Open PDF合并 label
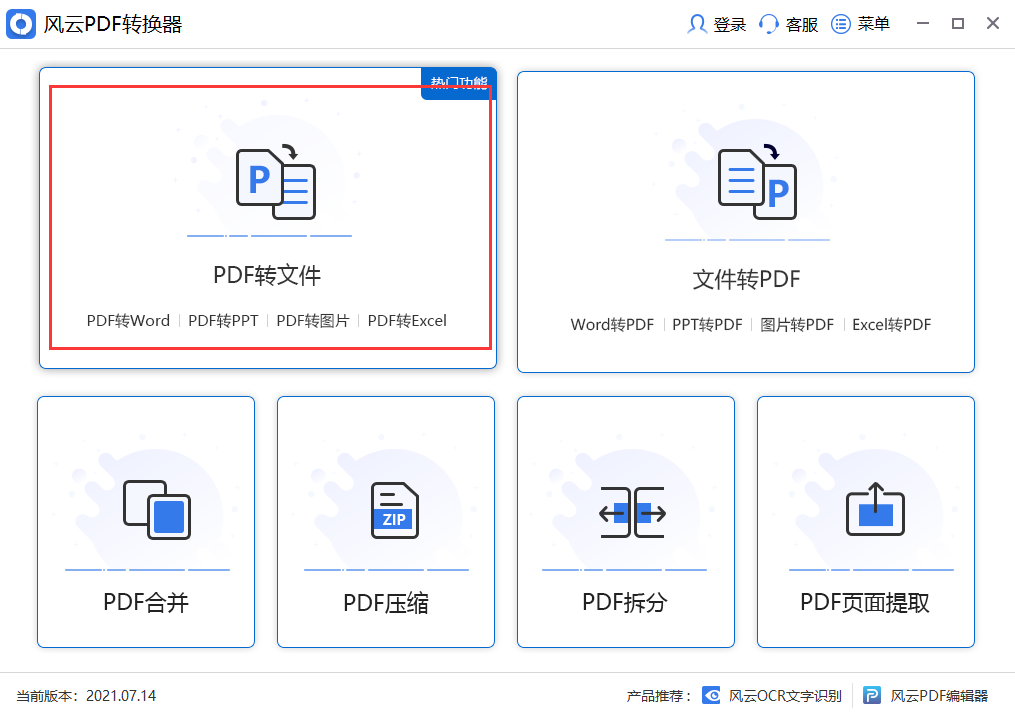 click(x=146, y=602)
